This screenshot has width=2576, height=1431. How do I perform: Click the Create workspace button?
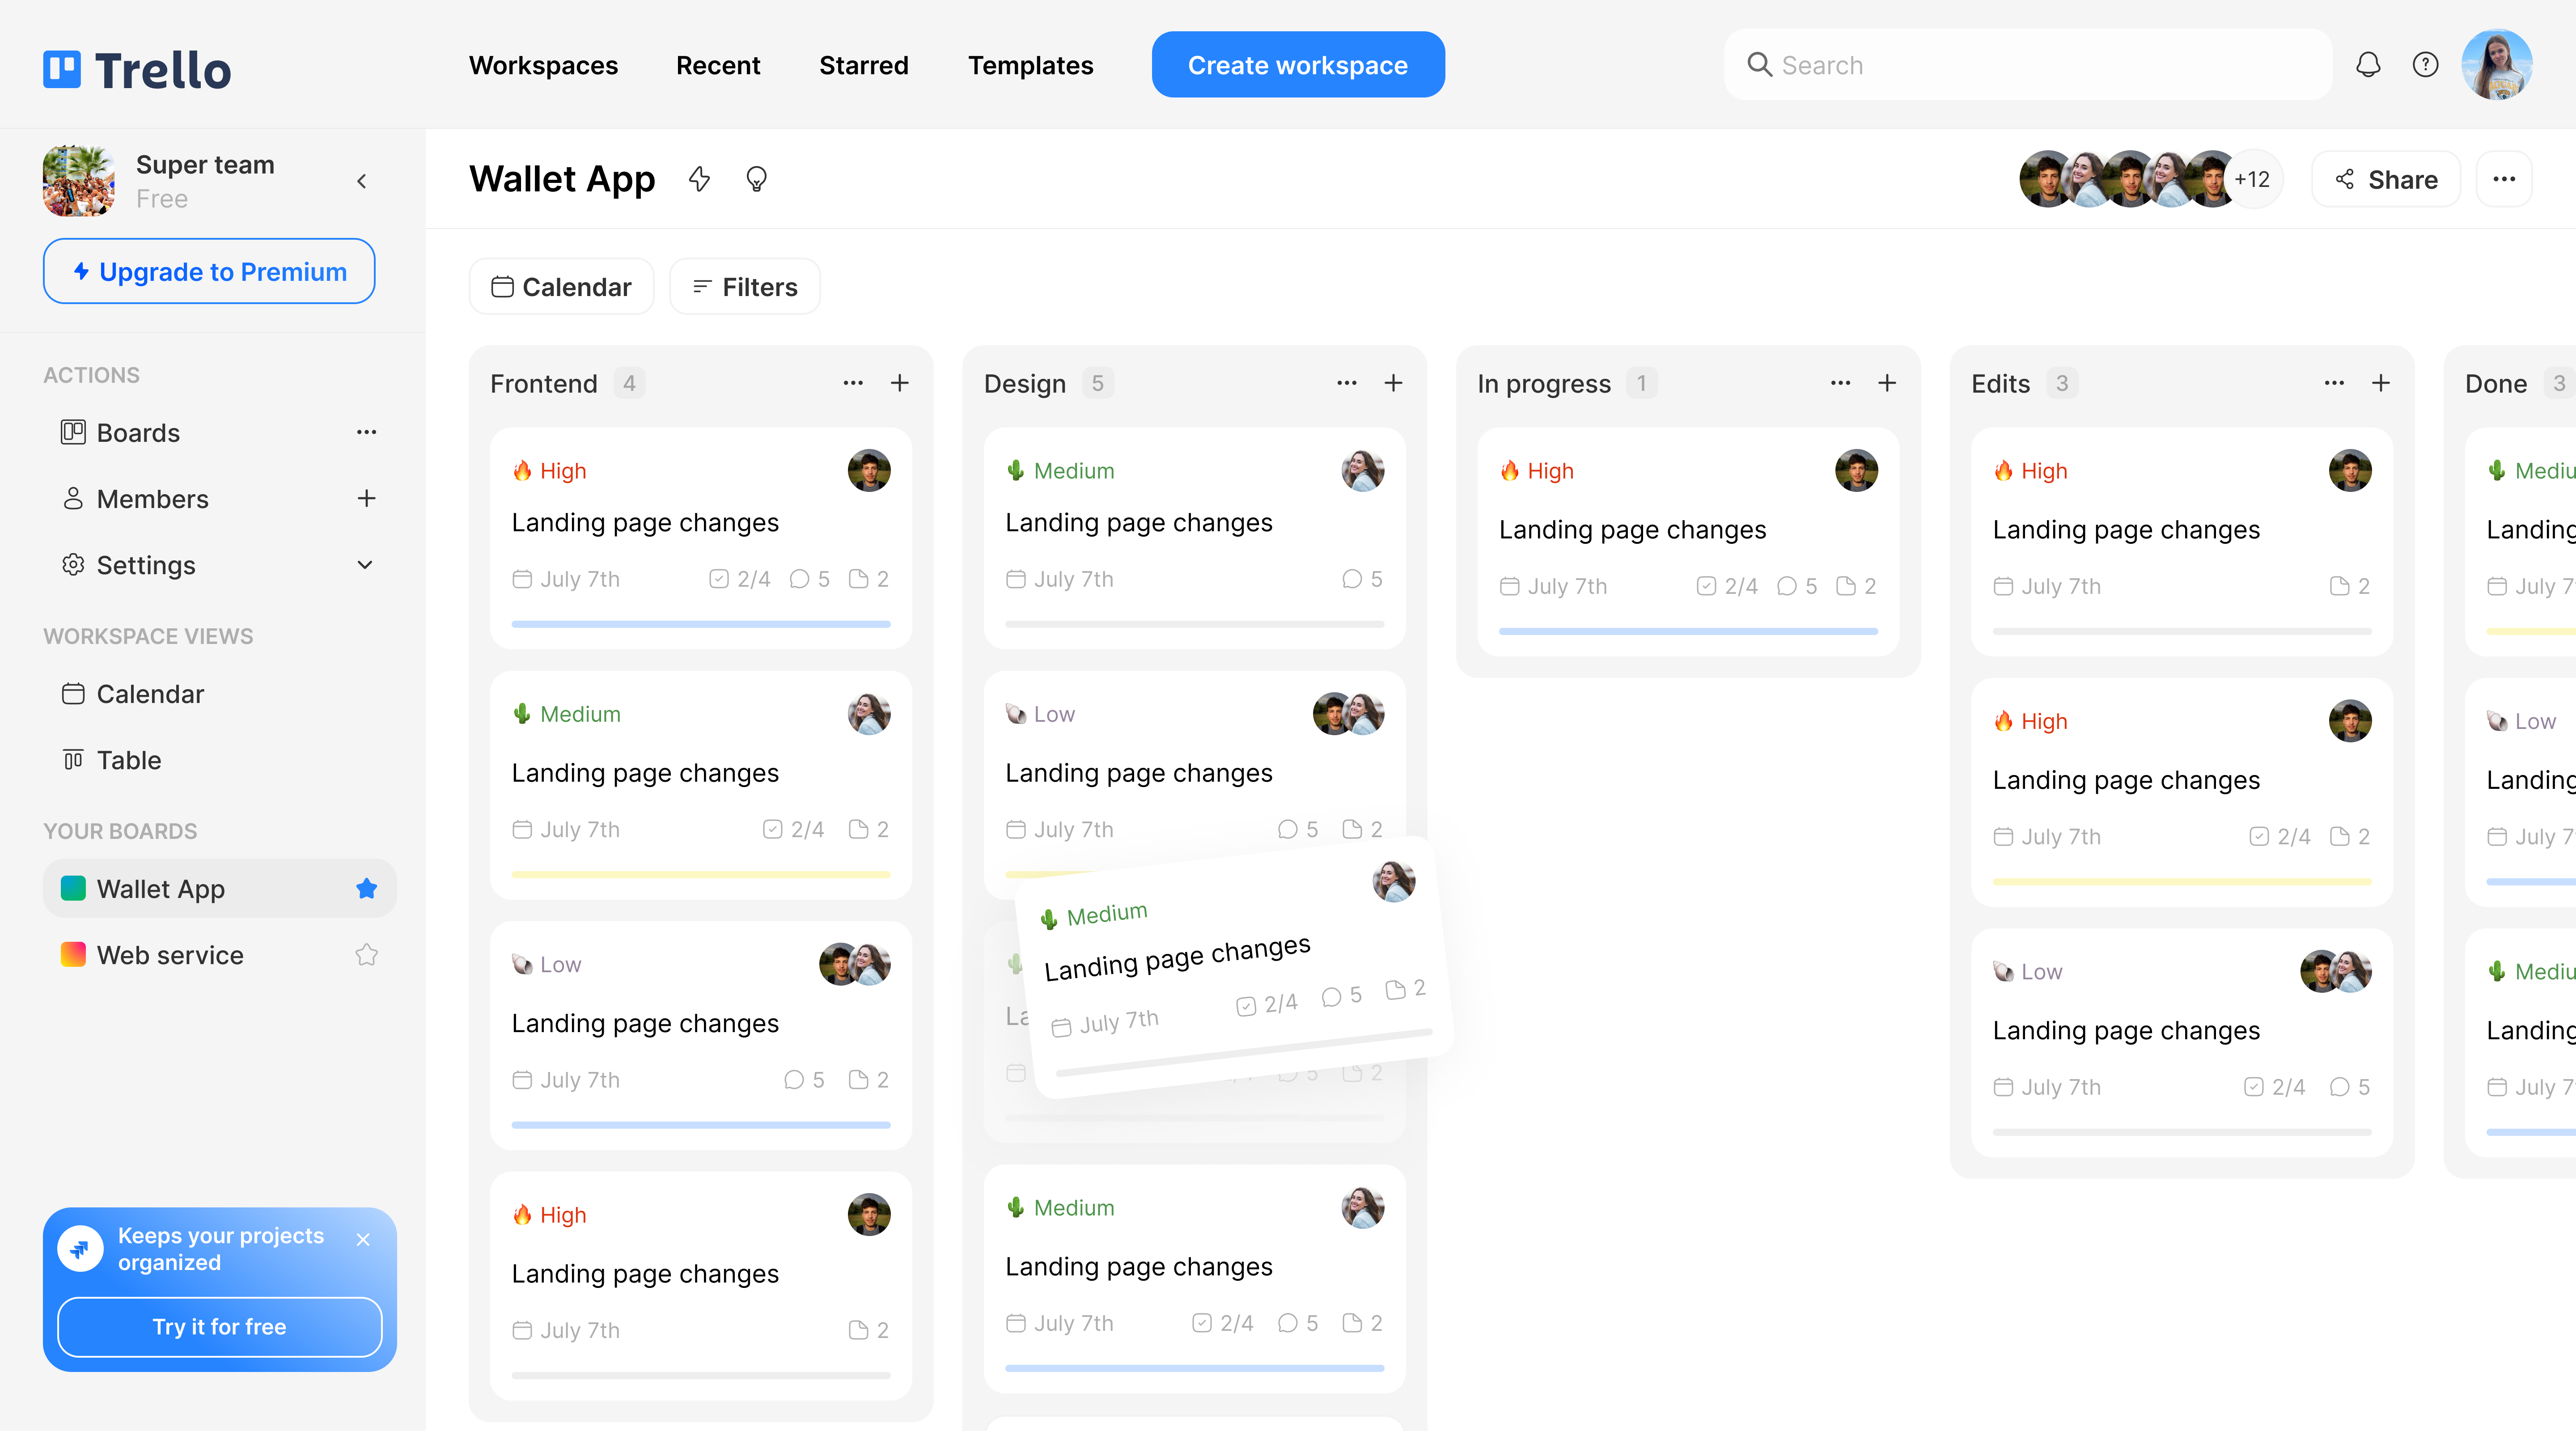pos(1297,64)
